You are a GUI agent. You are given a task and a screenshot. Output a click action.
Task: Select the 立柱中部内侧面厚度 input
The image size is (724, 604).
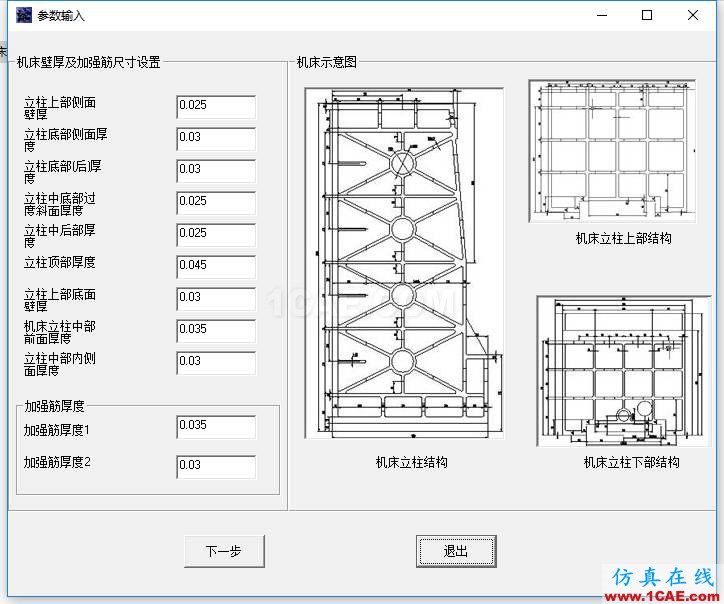coord(216,363)
